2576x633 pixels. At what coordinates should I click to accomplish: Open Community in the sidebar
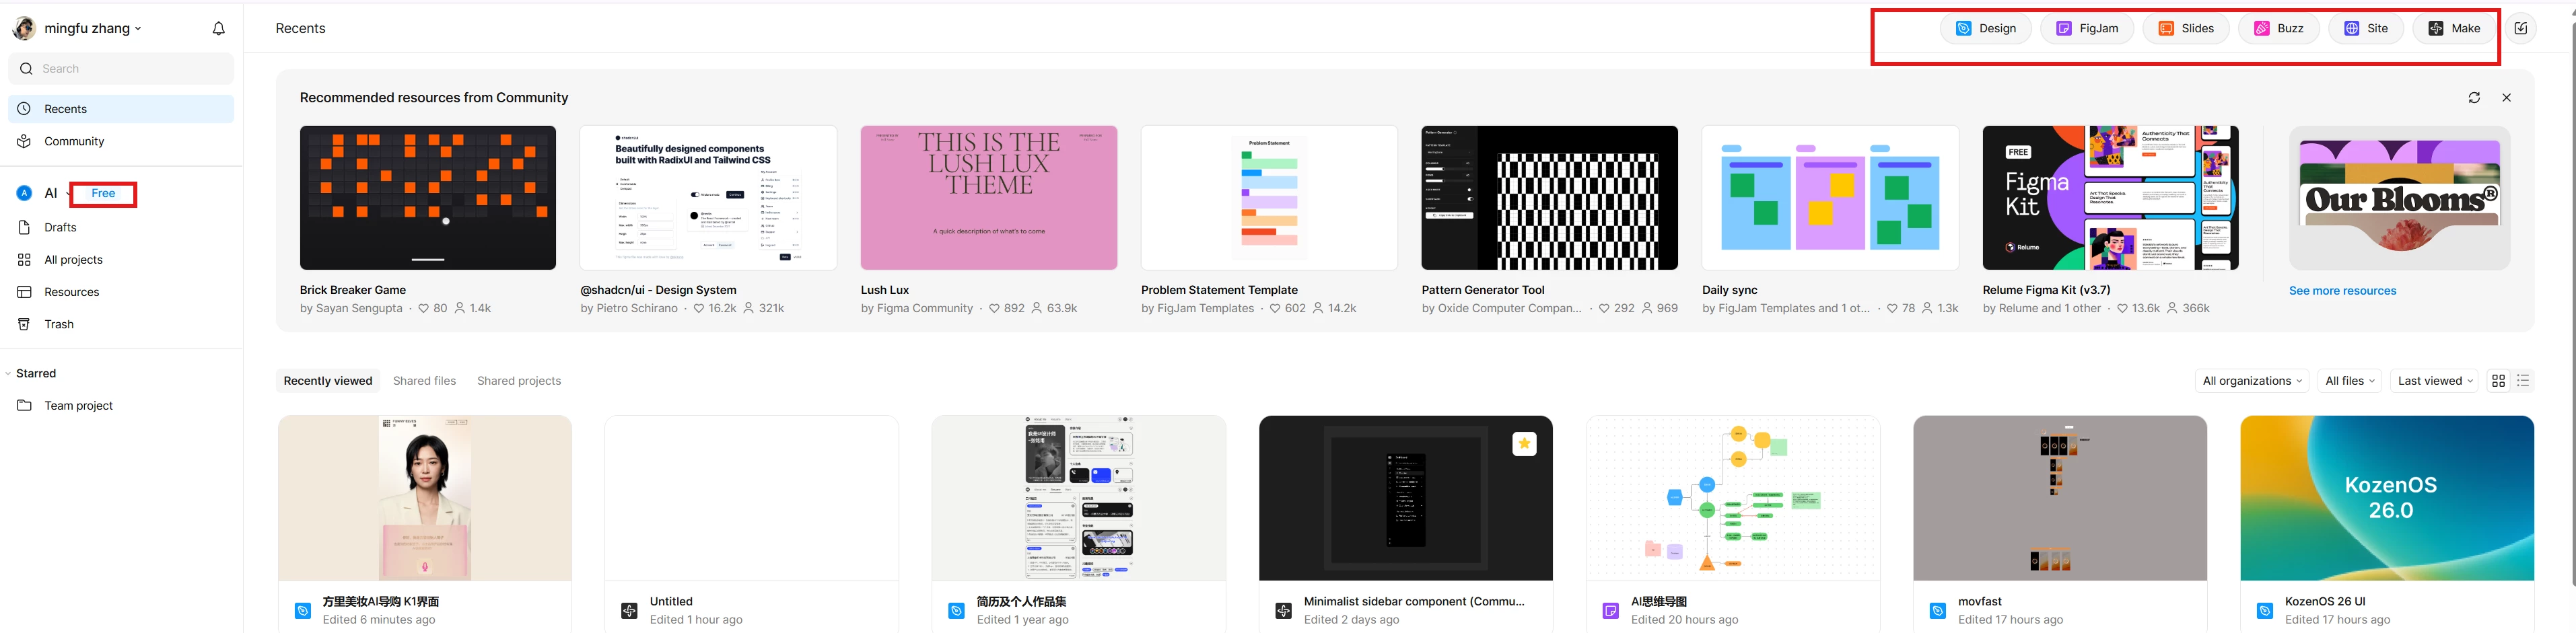coord(121,141)
